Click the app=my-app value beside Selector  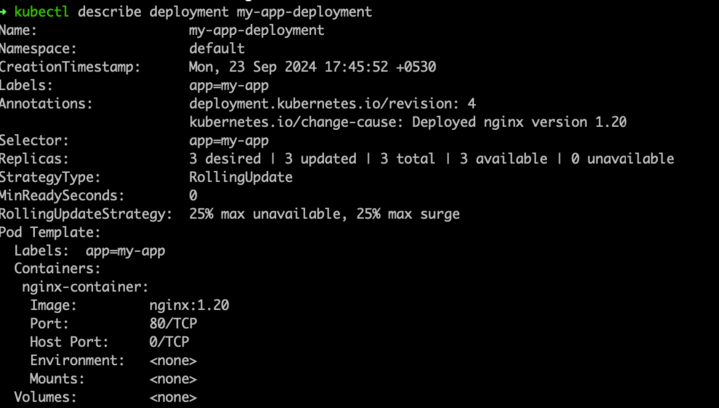click(x=229, y=141)
